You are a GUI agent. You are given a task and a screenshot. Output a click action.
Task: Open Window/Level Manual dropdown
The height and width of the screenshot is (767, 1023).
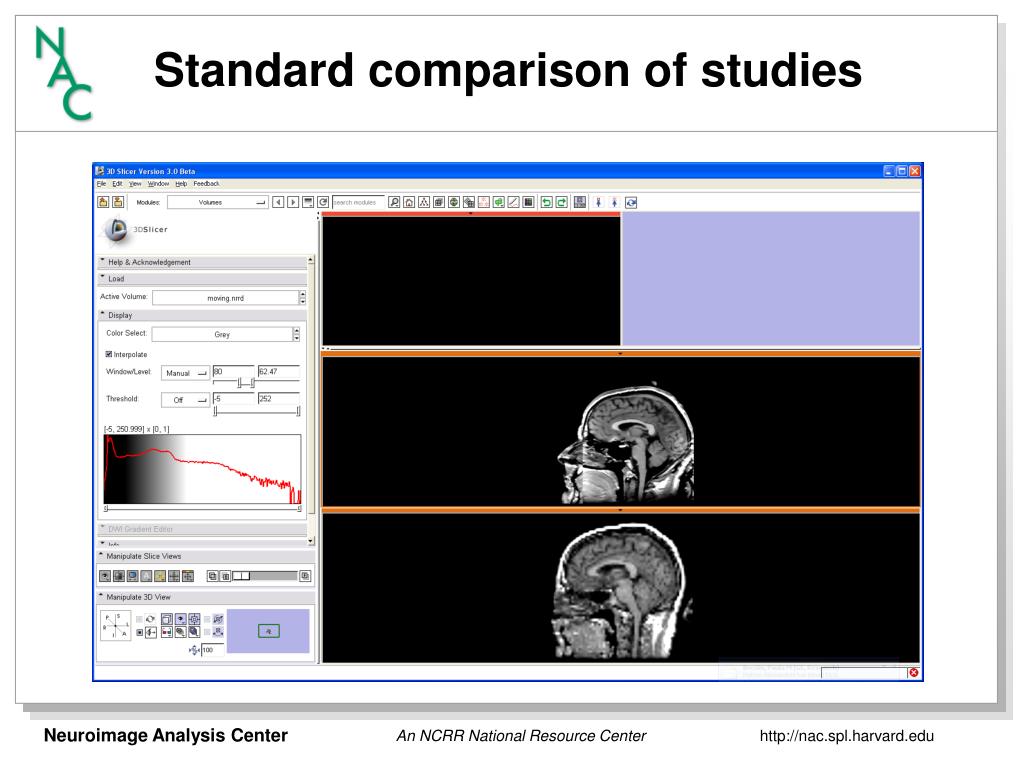coord(185,373)
